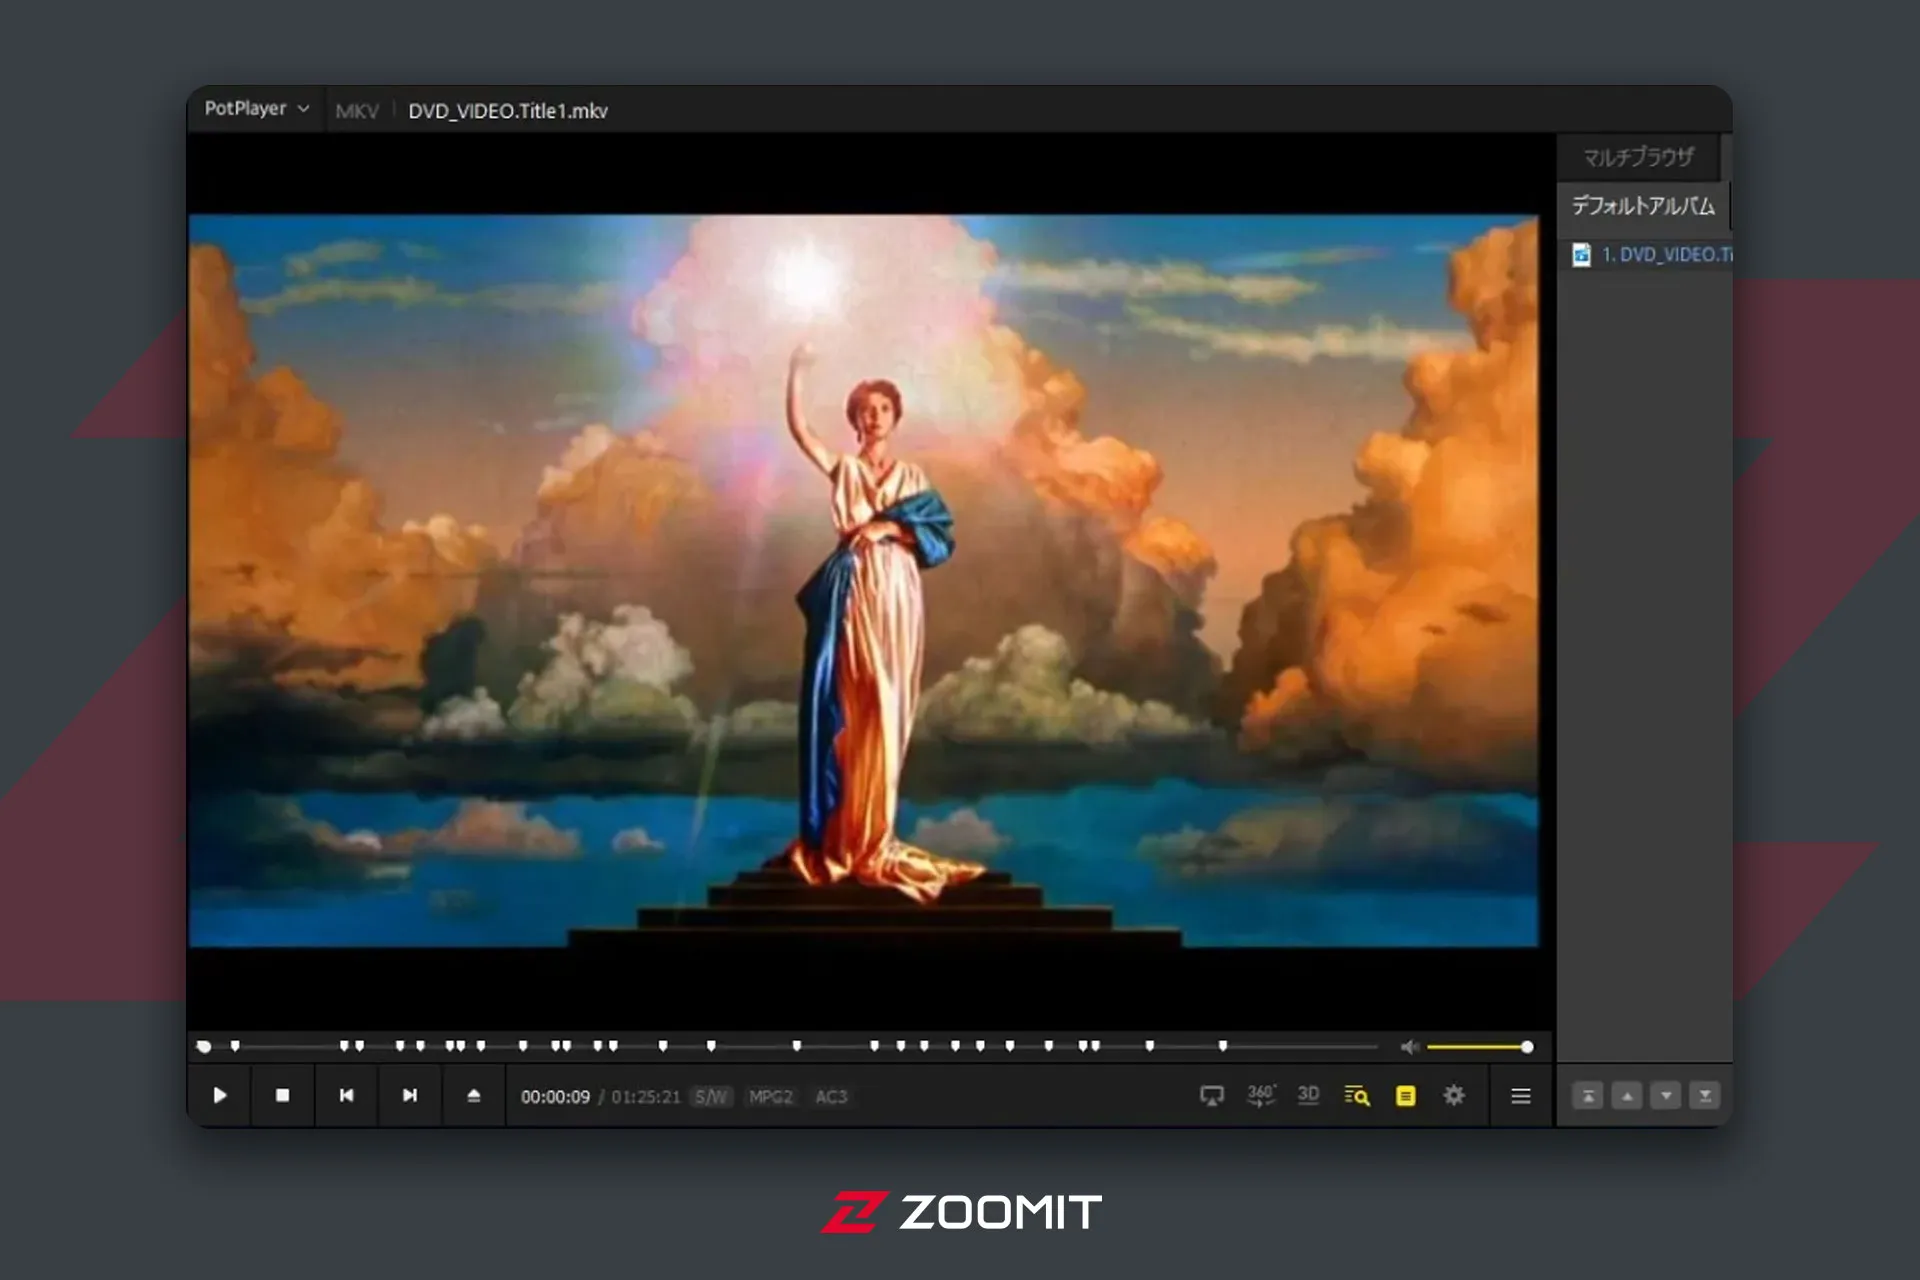Image resolution: width=1920 pixels, height=1280 pixels.
Task: Click the file icon beside 1. DVD_VIDEO
Action: [1581, 255]
